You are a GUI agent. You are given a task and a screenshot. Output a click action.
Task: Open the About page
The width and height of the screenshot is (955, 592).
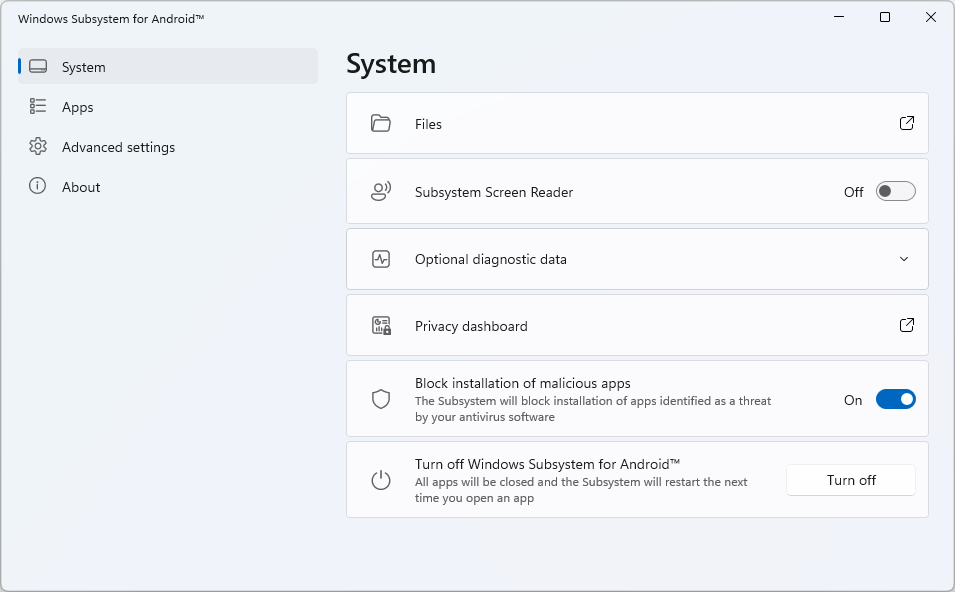pyautogui.click(x=81, y=187)
